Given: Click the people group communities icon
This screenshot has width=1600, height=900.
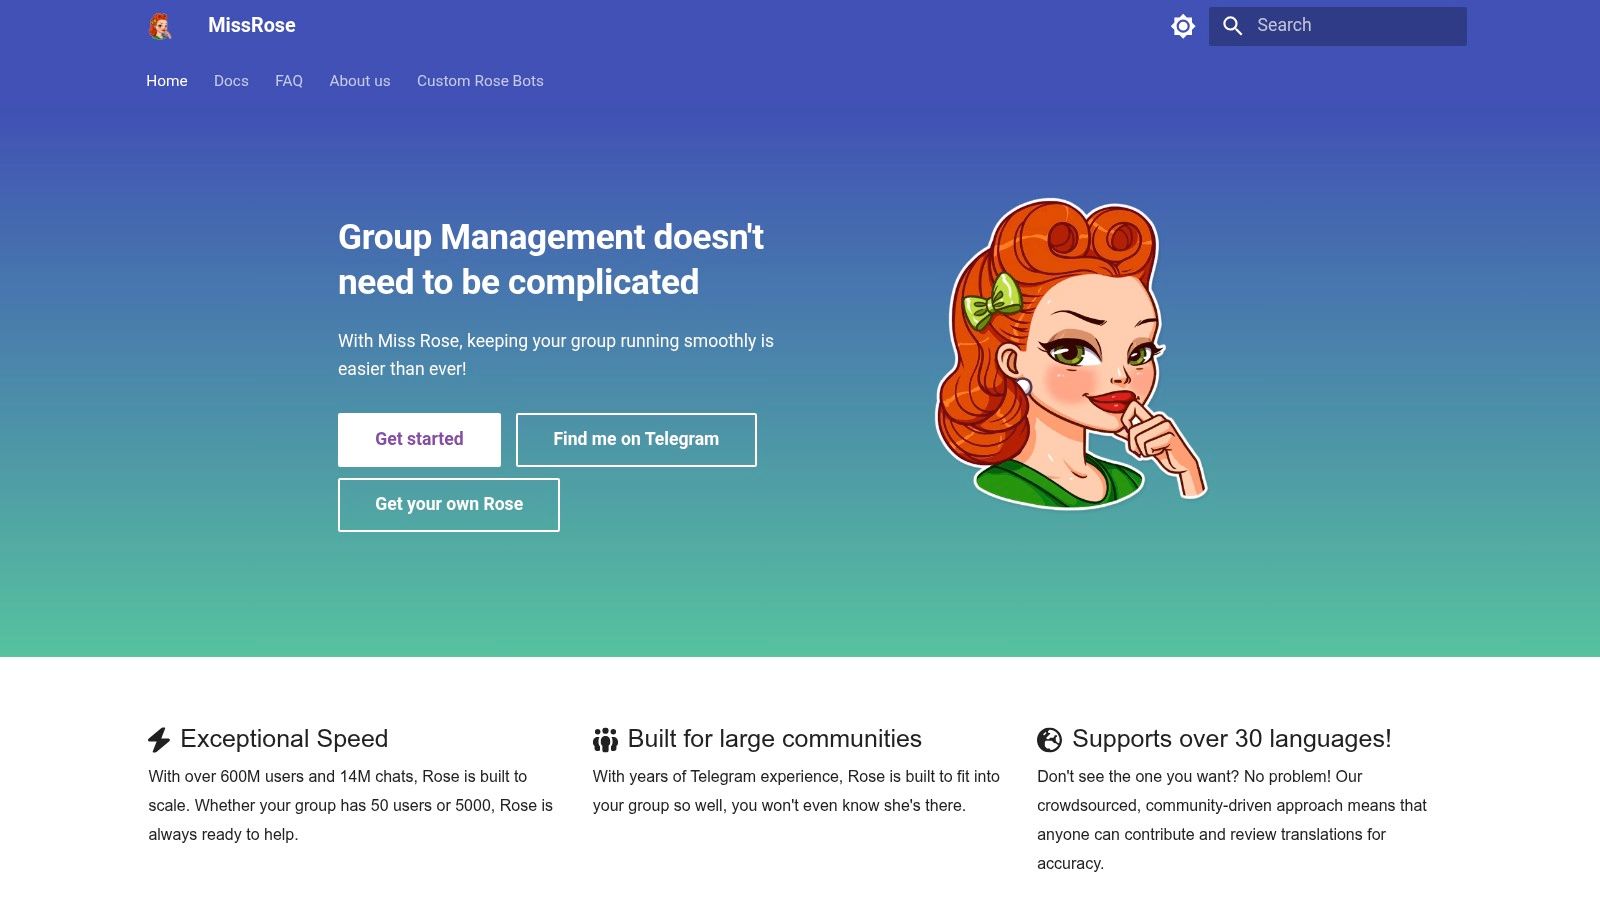Looking at the screenshot, I should click(x=605, y=740).
